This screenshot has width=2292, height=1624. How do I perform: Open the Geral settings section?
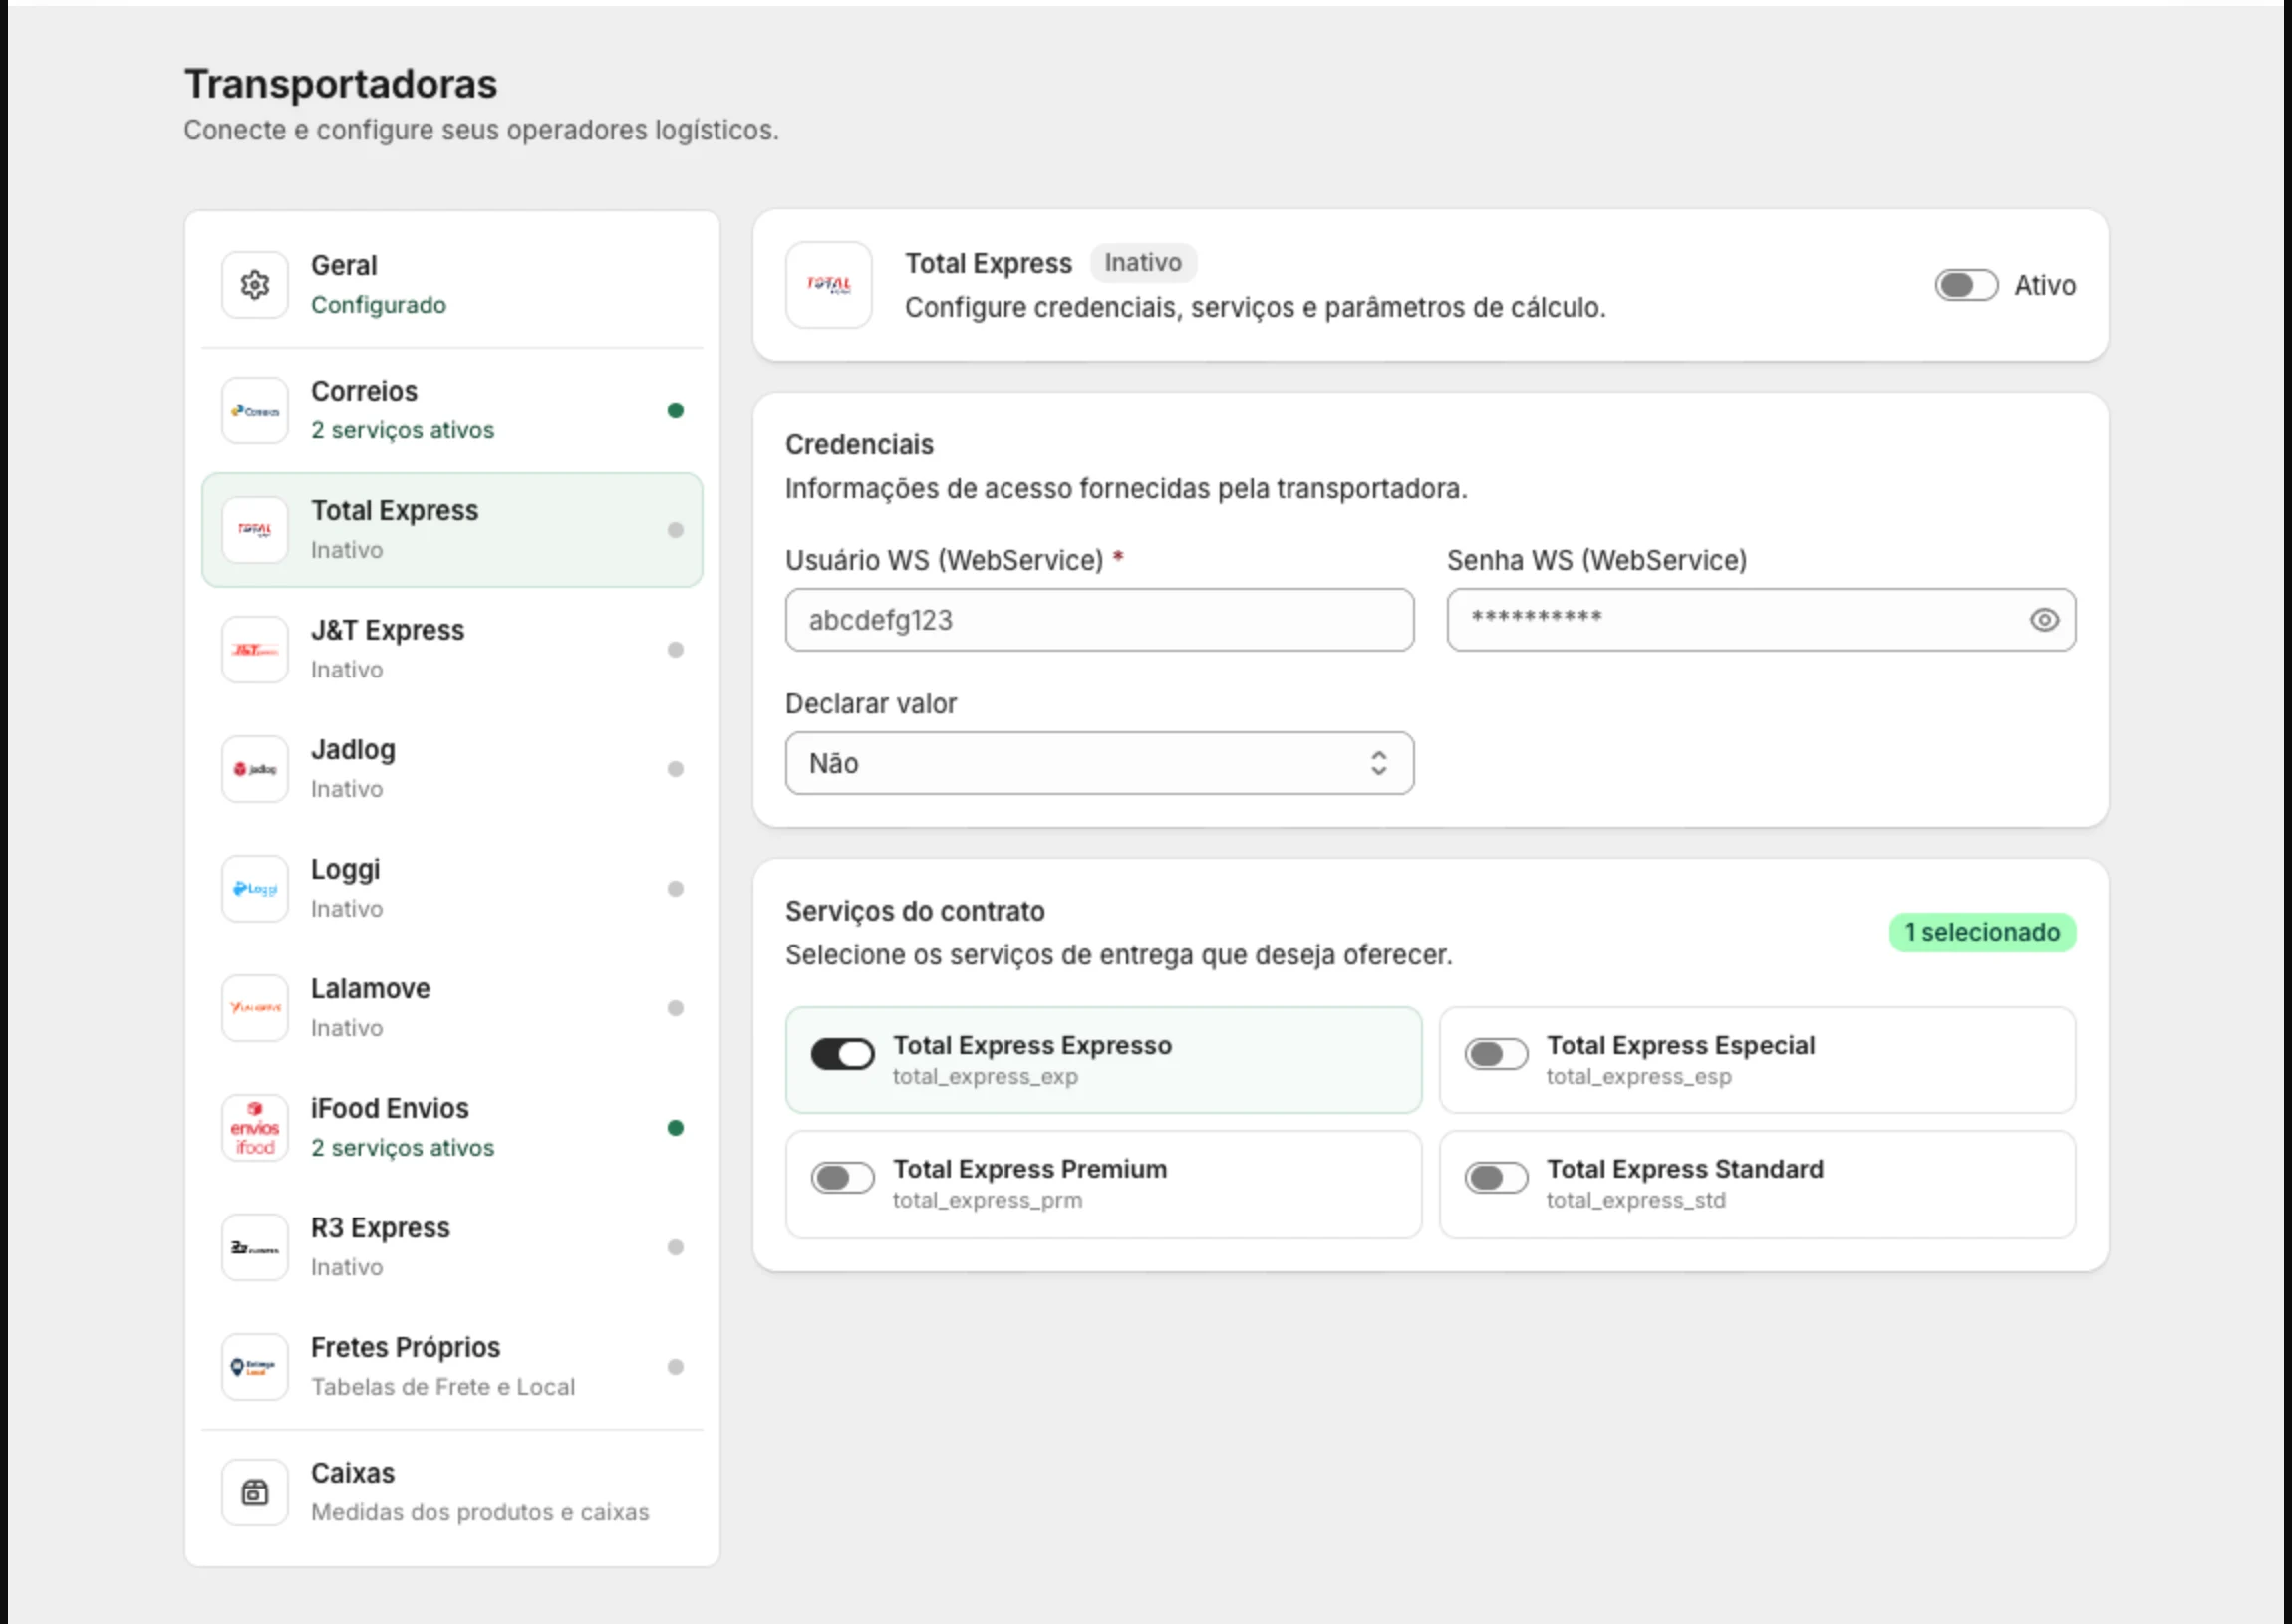coord(452,285)
